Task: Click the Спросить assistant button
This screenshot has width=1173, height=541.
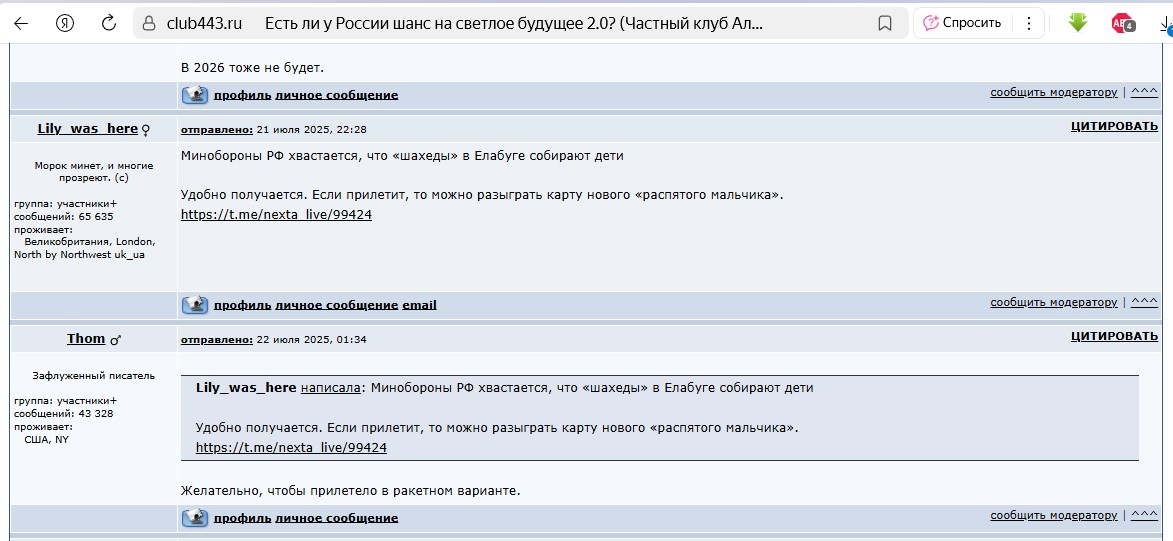Action: click(962, 23)
